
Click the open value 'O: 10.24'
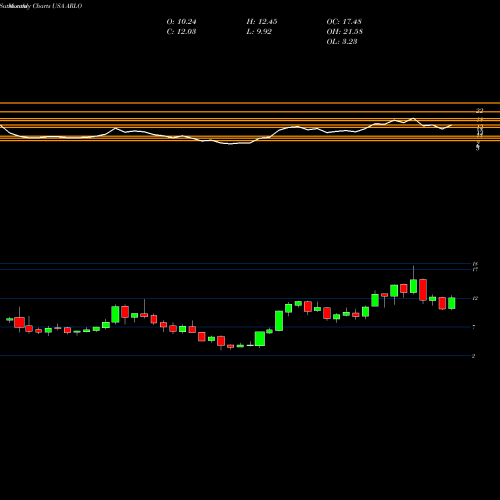point(181,22)
